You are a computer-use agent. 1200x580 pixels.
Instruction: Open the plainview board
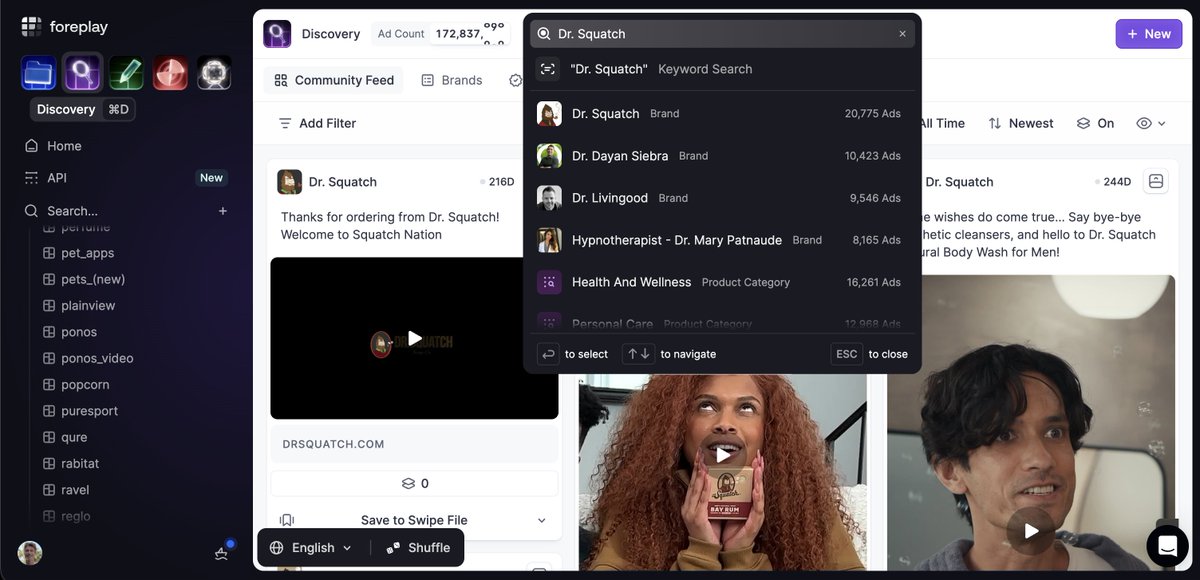tap(88, 306)
